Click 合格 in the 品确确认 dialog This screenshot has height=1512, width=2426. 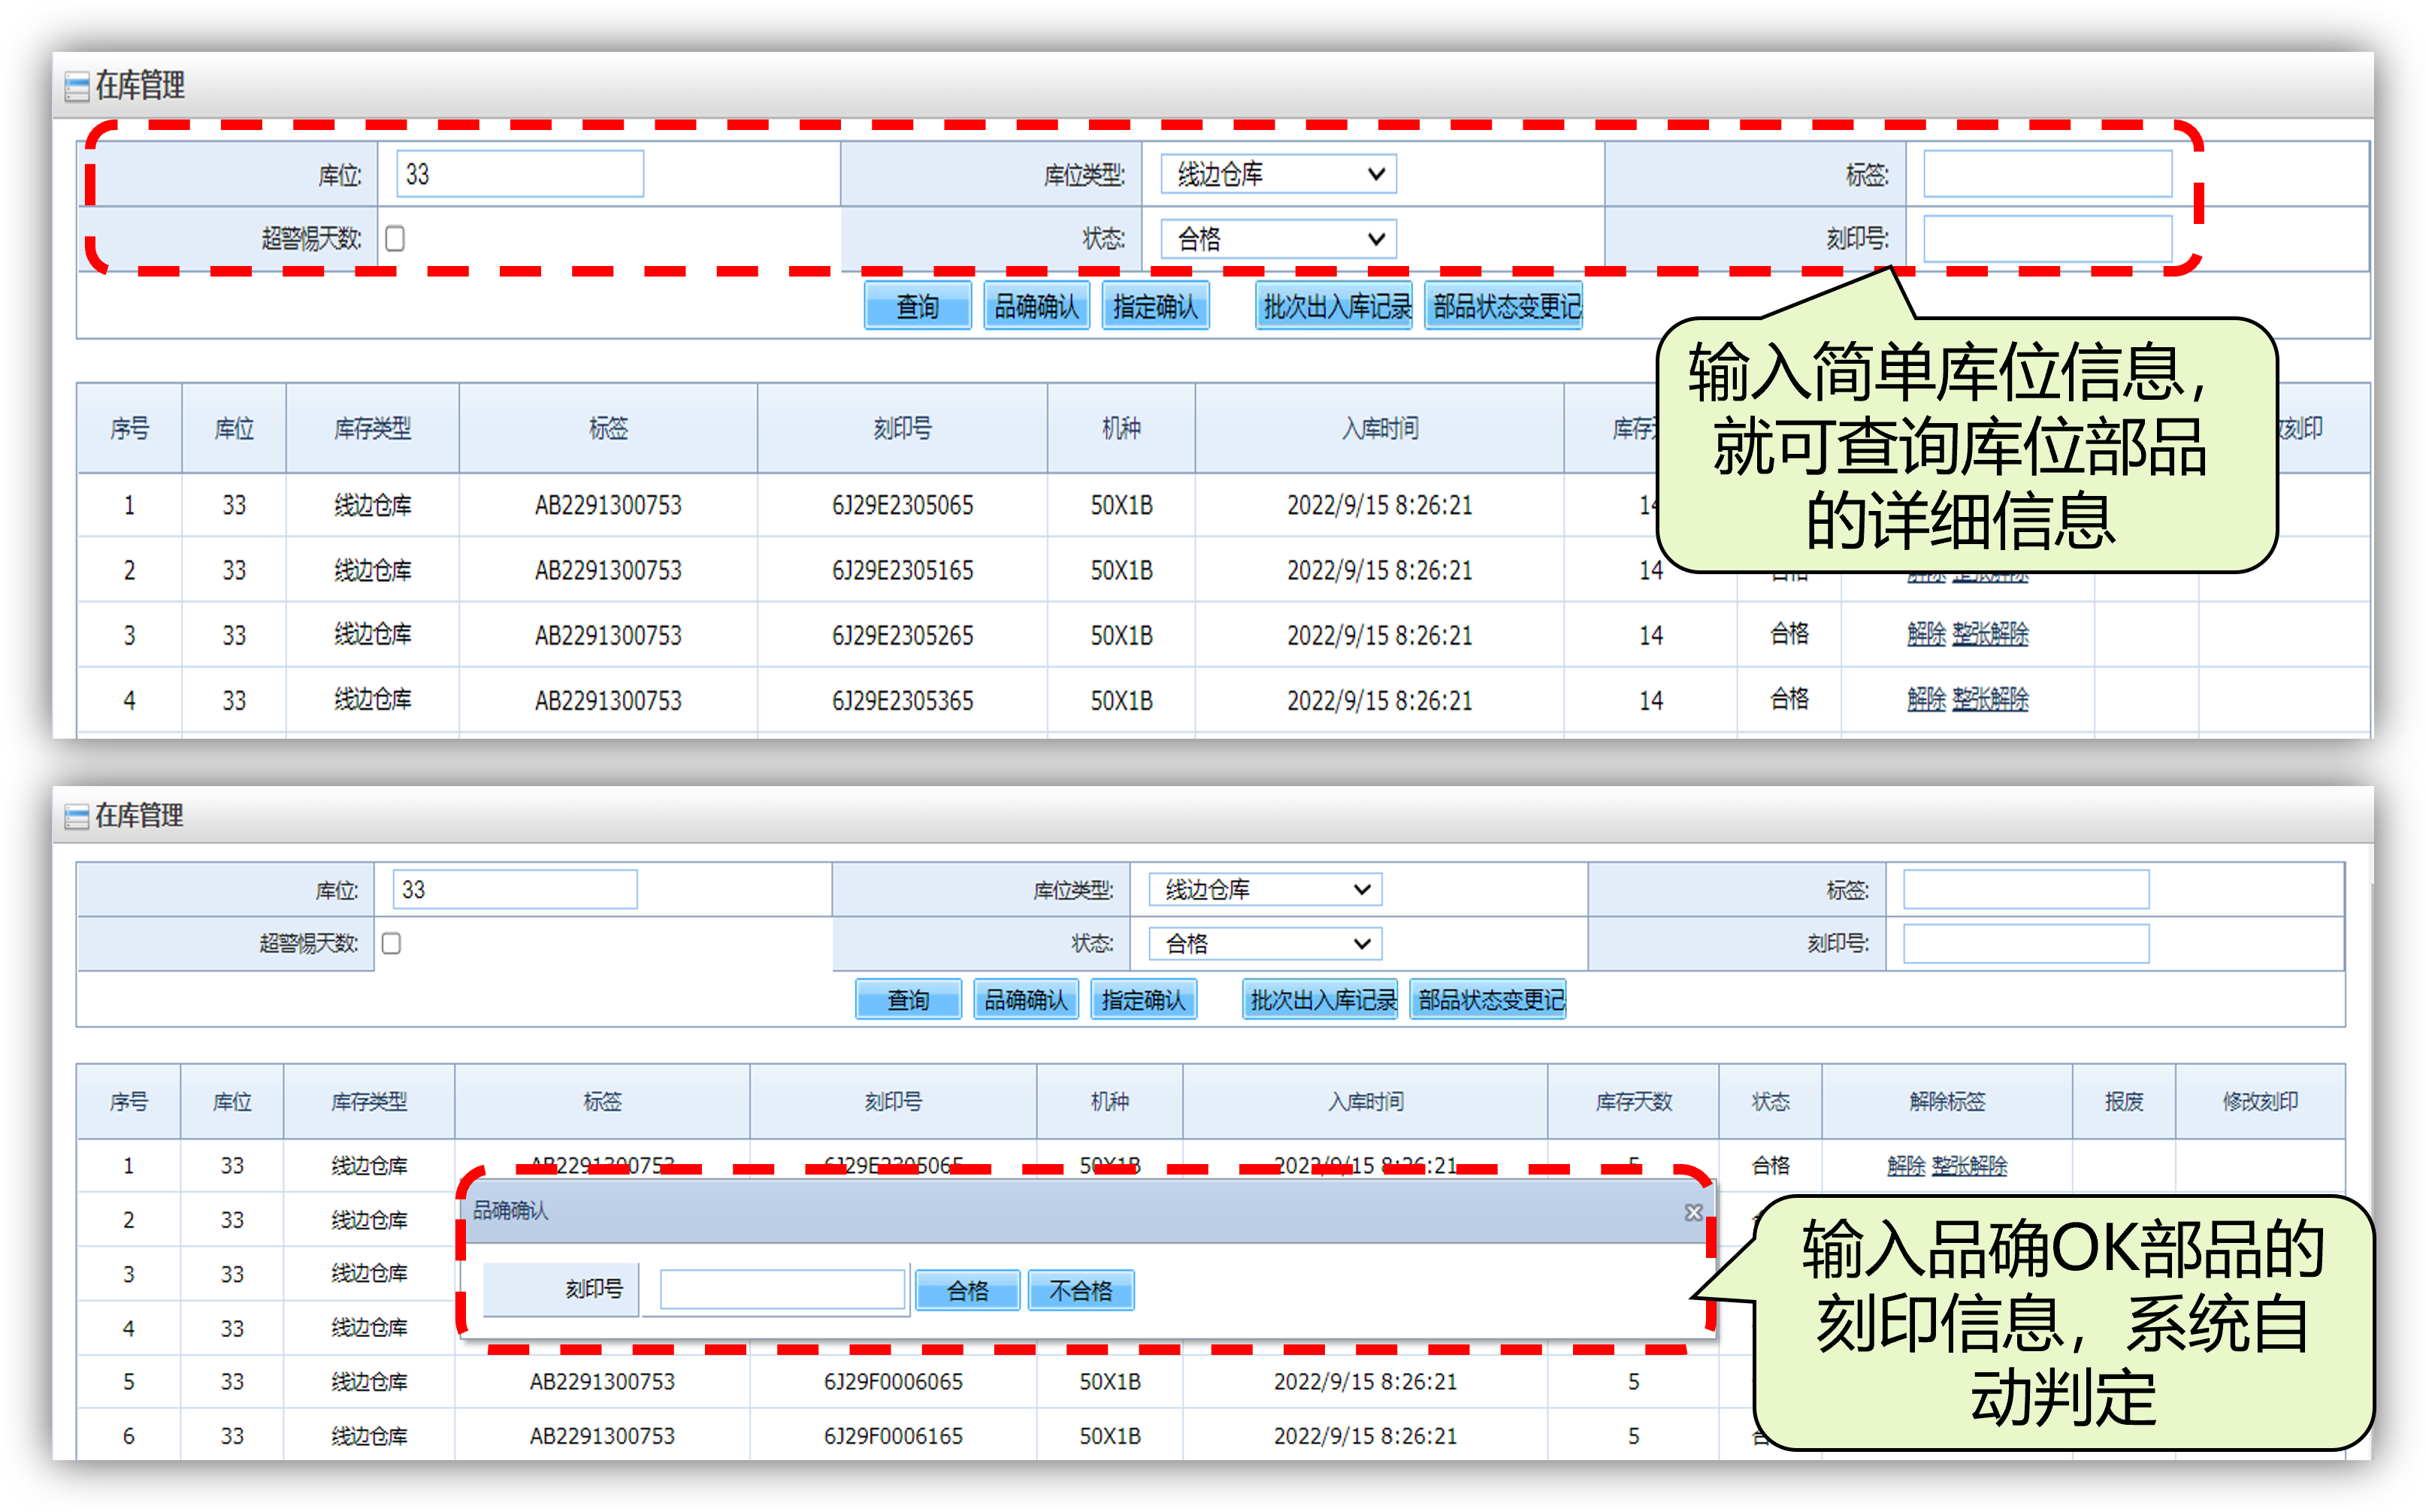pyautogui.click(x=967, y=1291)
